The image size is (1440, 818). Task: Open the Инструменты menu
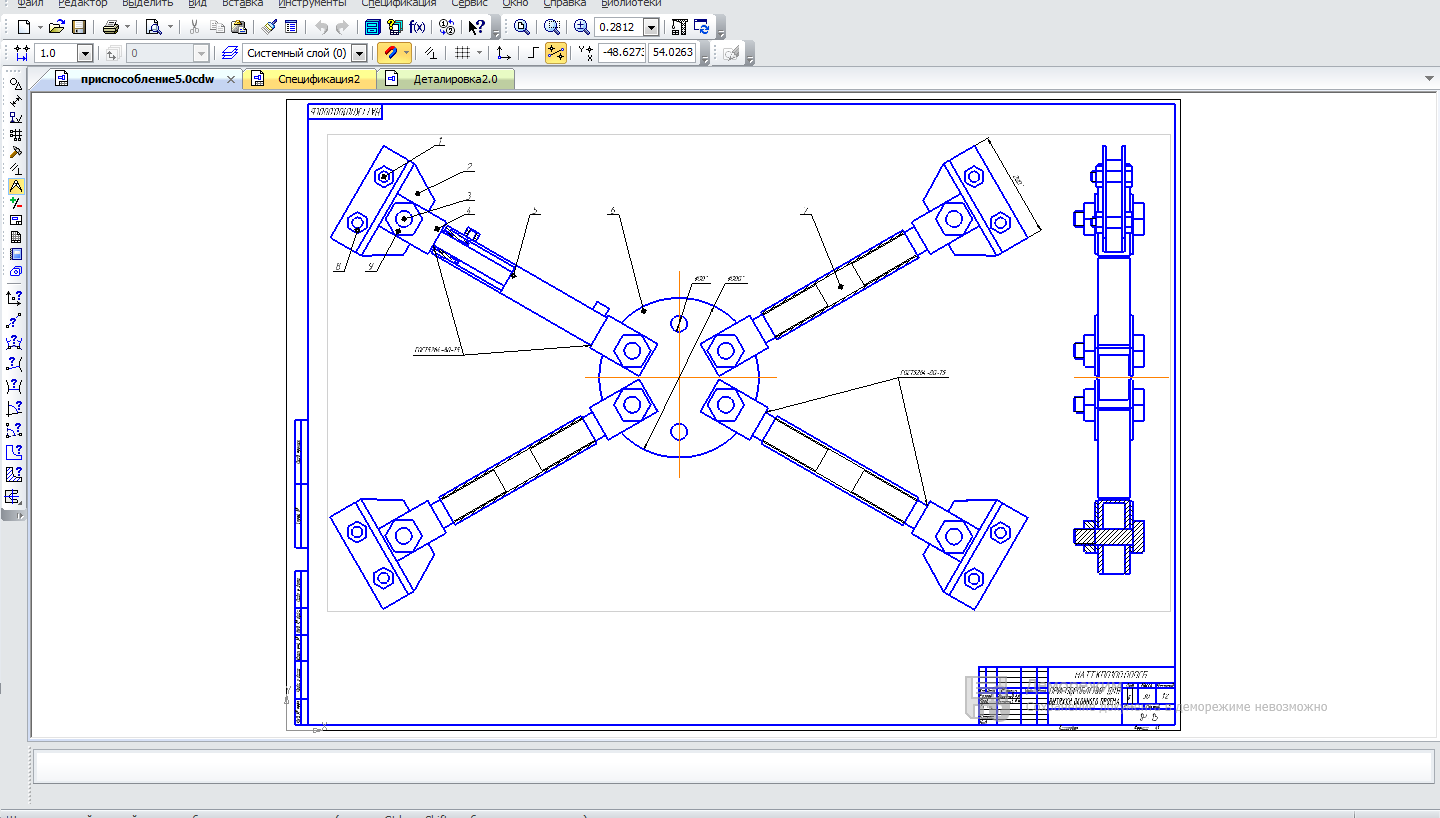click(312, 3)
